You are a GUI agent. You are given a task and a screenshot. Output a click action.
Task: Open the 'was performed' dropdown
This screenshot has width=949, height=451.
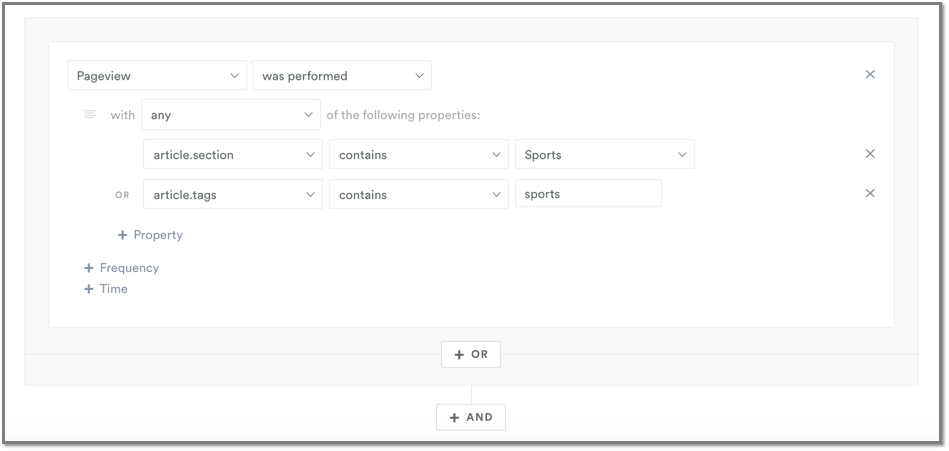click(342, 76)
